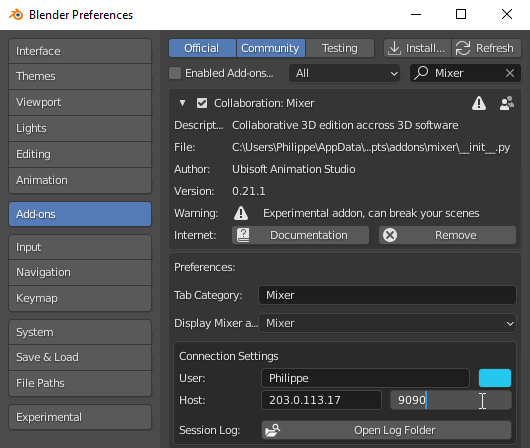This screenshot has height=448, width=530.
Task: Click the download icon on Install button
Action: 394,48
